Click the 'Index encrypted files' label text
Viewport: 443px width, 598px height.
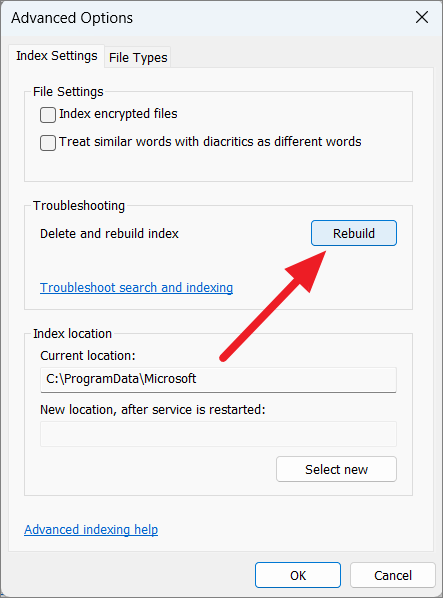pyautogui.click(x=118, y=114)
